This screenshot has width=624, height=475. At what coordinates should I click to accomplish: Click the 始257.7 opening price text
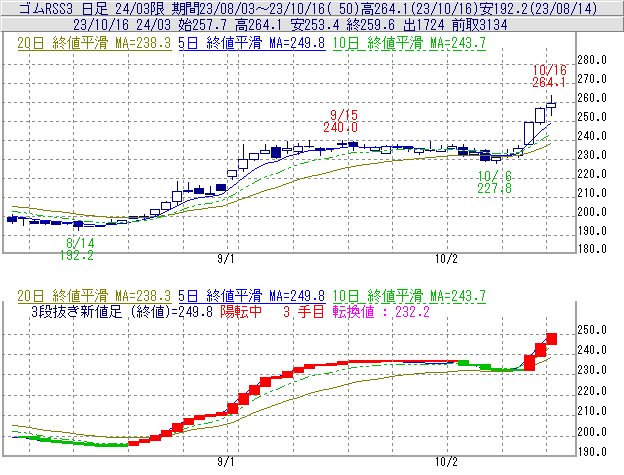(x=203, y=25)
